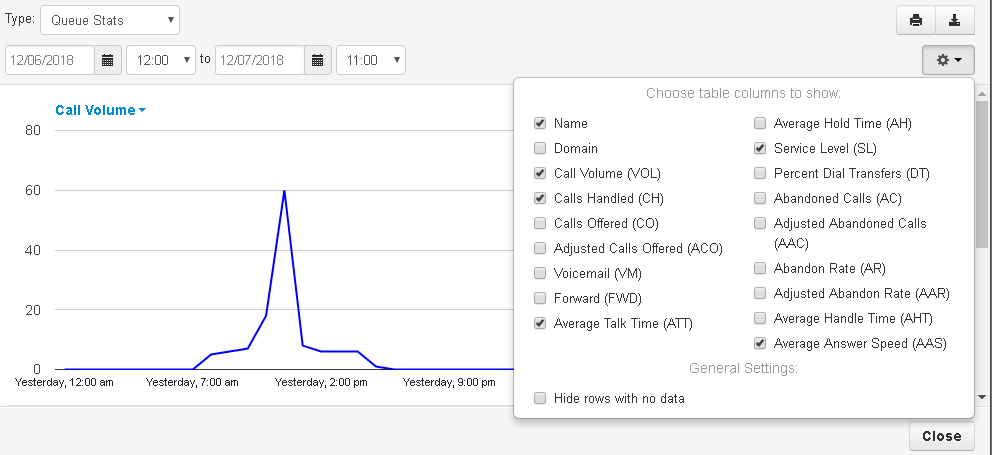
Task: Click the Close button
Action: (941, 436)
